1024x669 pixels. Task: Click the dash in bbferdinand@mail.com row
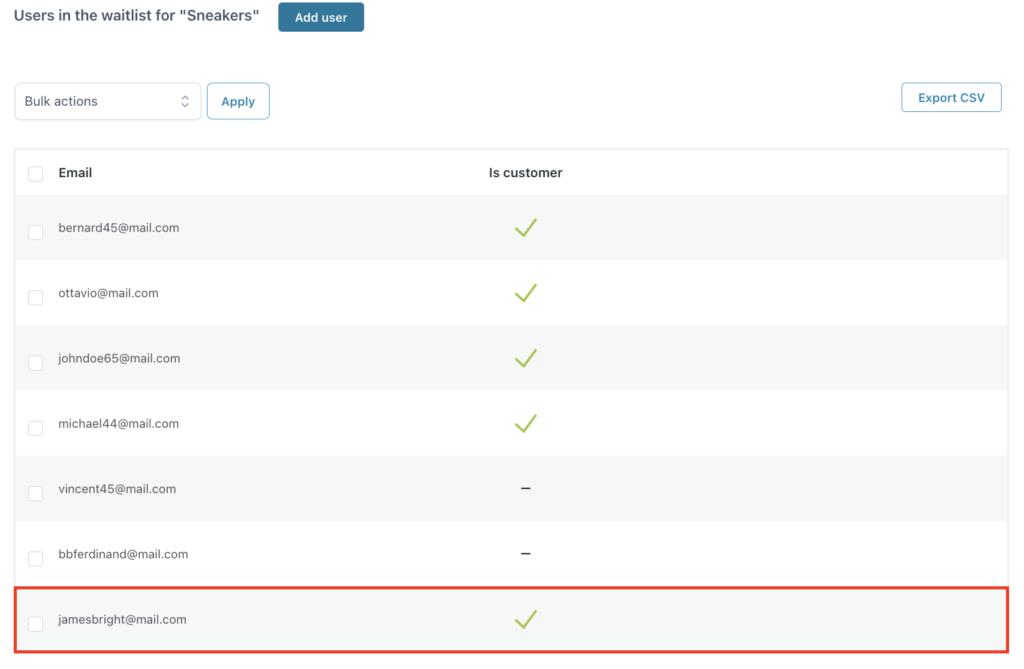tap(525, 553)
